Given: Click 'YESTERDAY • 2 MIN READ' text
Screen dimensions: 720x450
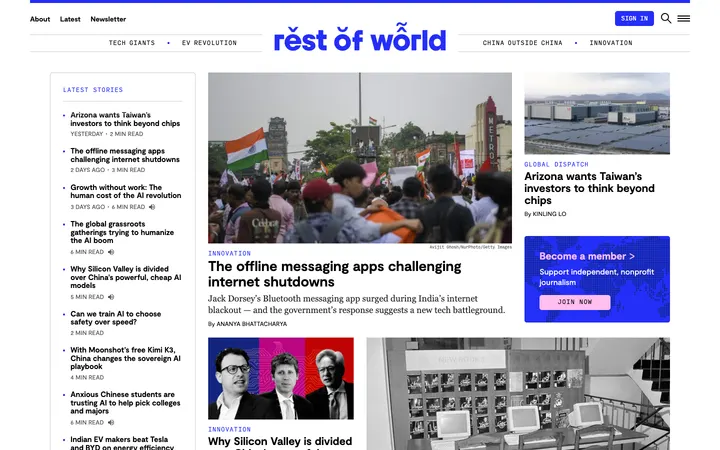Looking at the screenshot, I should click(x=107, y=134).
